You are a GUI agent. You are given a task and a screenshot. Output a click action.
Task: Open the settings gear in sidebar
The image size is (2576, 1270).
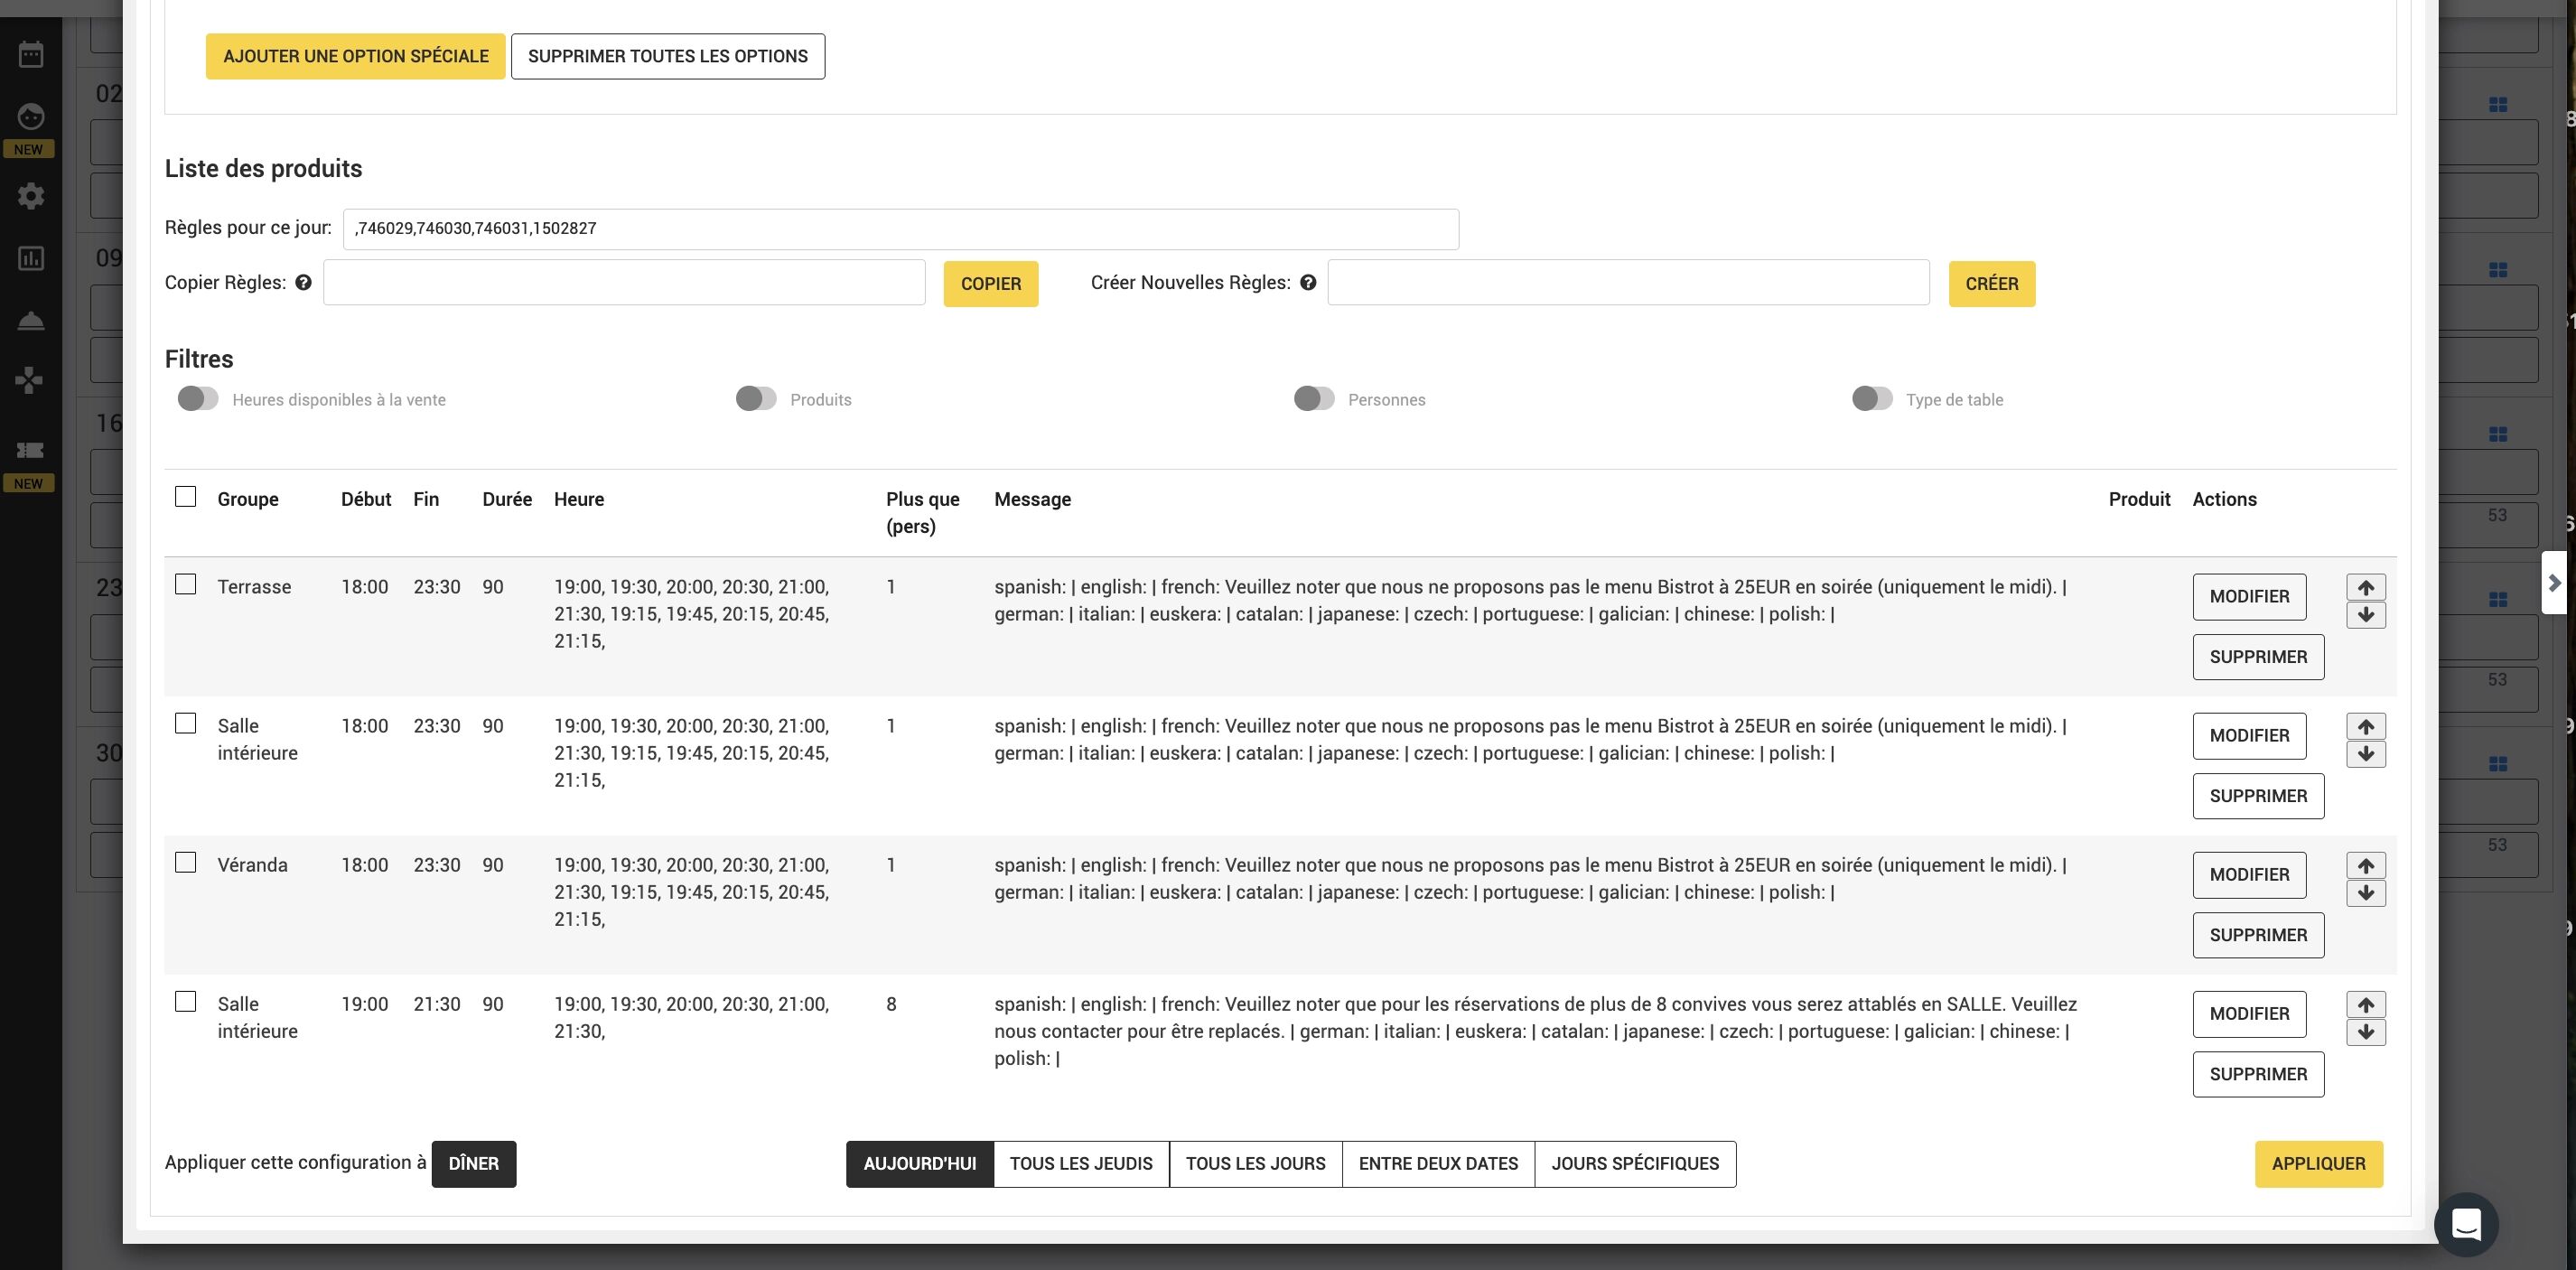[x=31, y=196]
